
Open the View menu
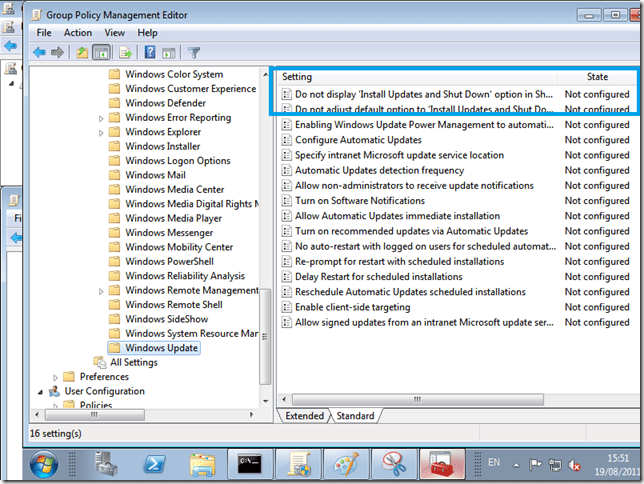coord(115,33)
